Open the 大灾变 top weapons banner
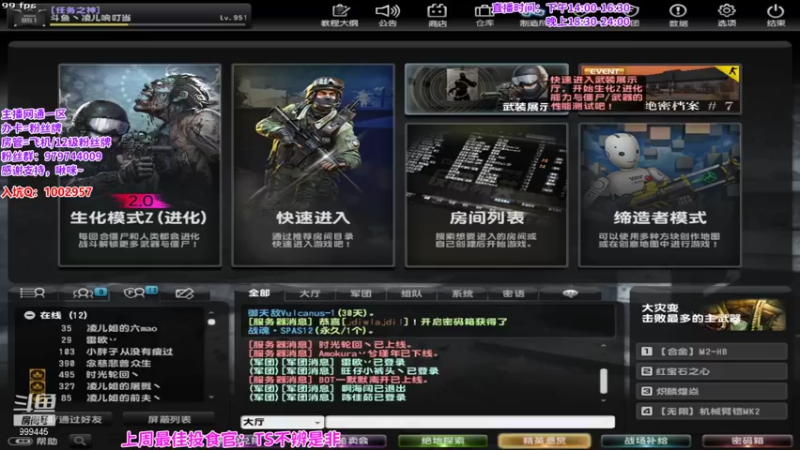Viewport: 800px width, 450px height. coord(711,314)
